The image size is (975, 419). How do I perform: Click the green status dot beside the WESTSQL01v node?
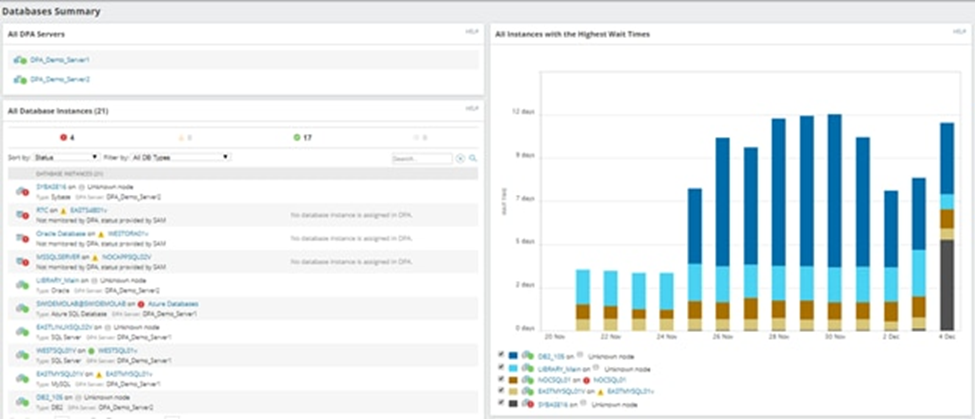(91, 351)
